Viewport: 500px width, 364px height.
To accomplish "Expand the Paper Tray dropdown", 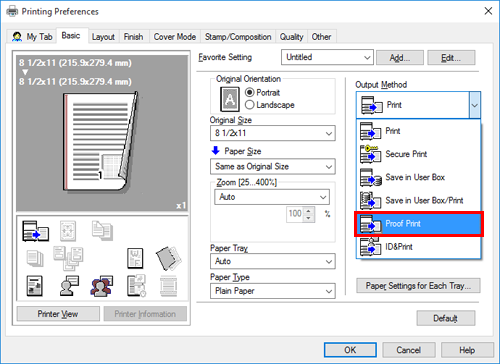I will point(273,261).
